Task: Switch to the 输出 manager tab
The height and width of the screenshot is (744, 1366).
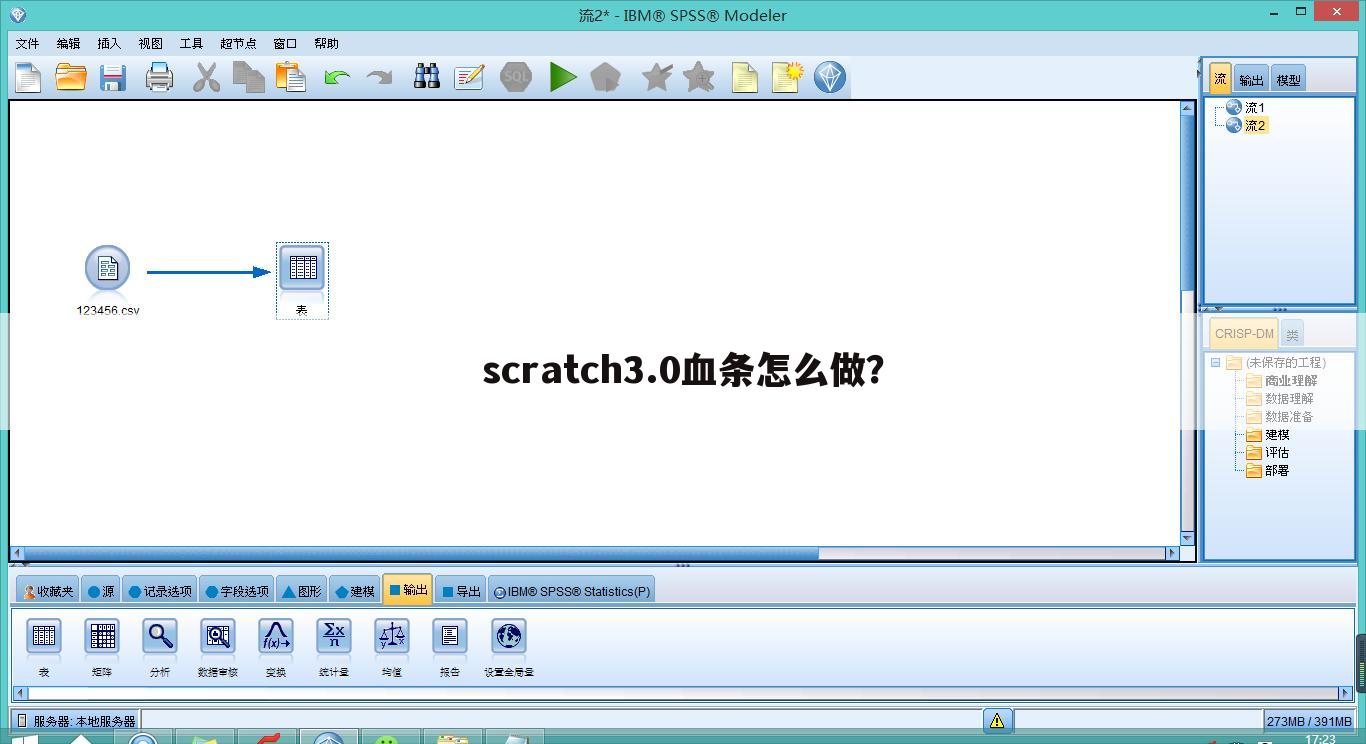Action: (x=1251, y=79)
